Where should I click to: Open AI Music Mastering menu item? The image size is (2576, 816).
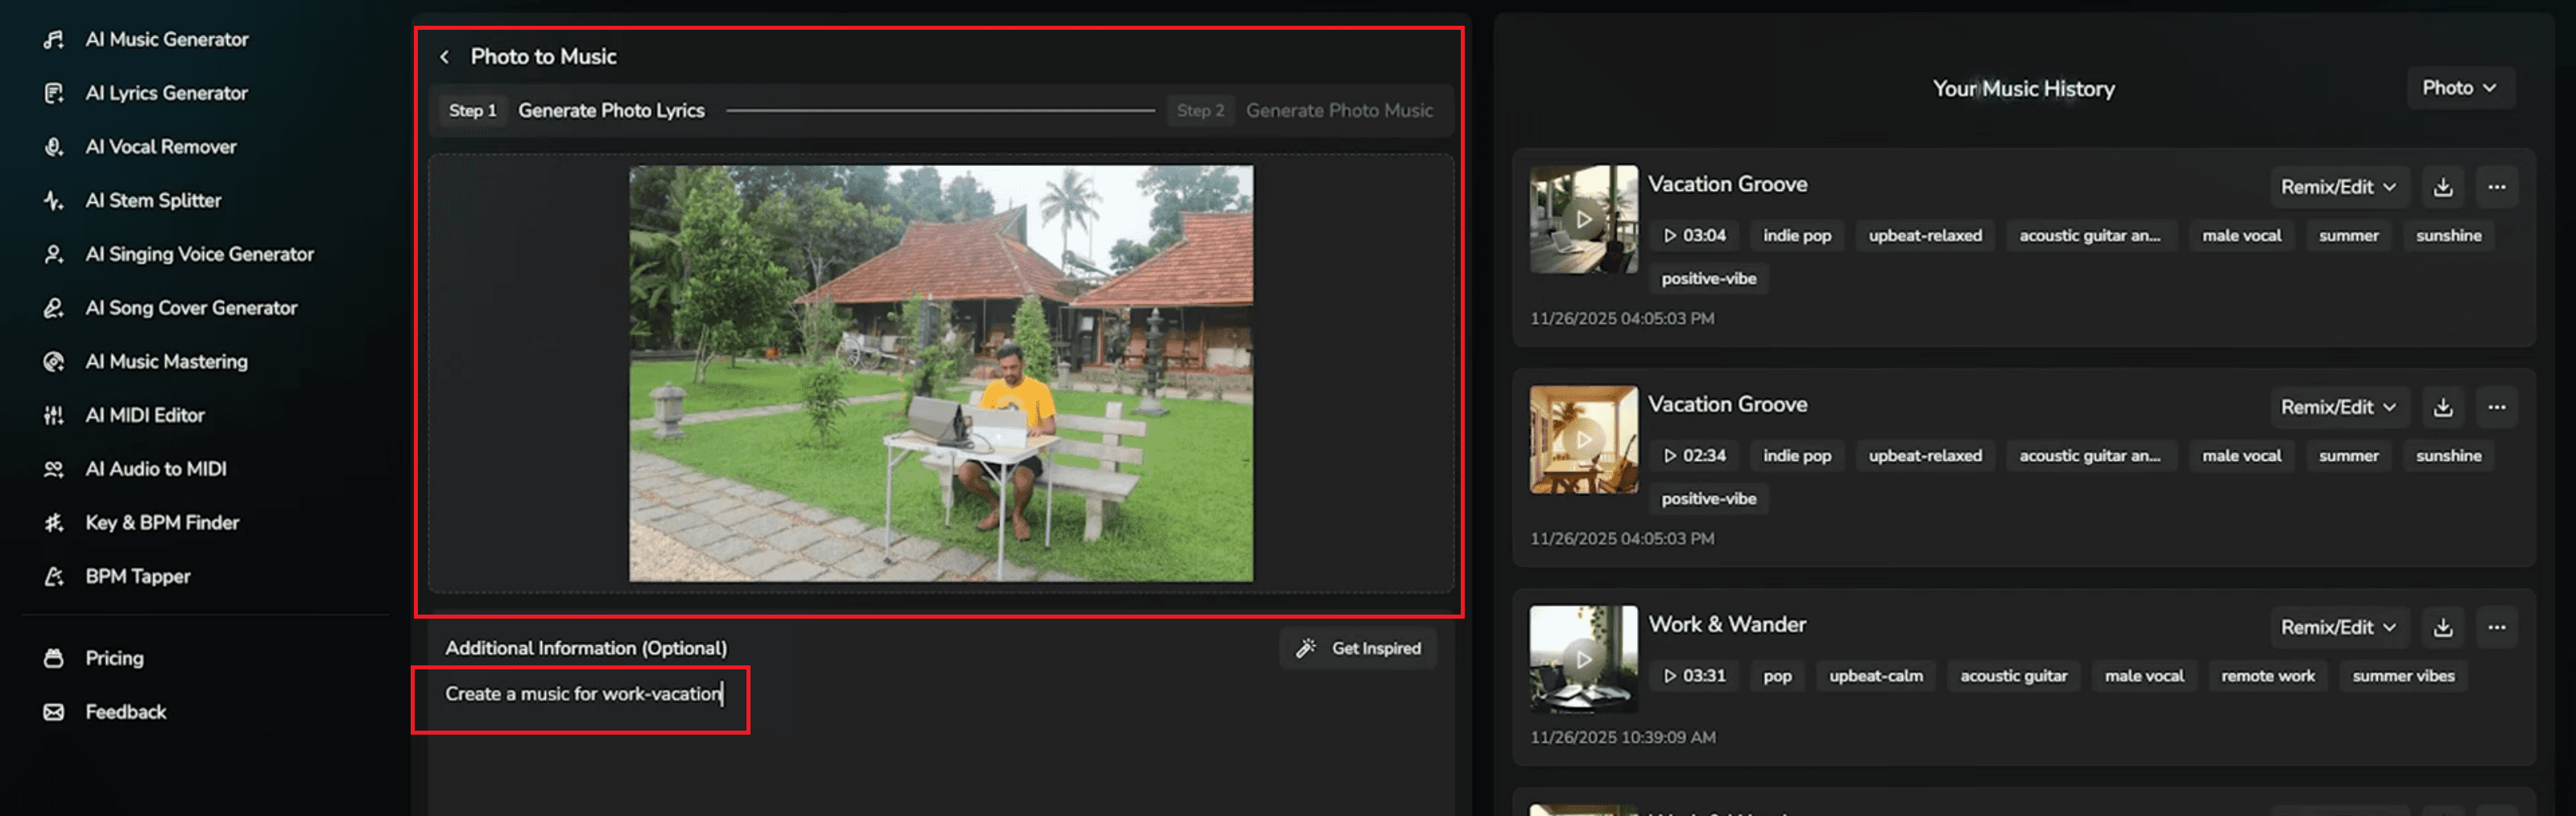click(x=166, y=362)
